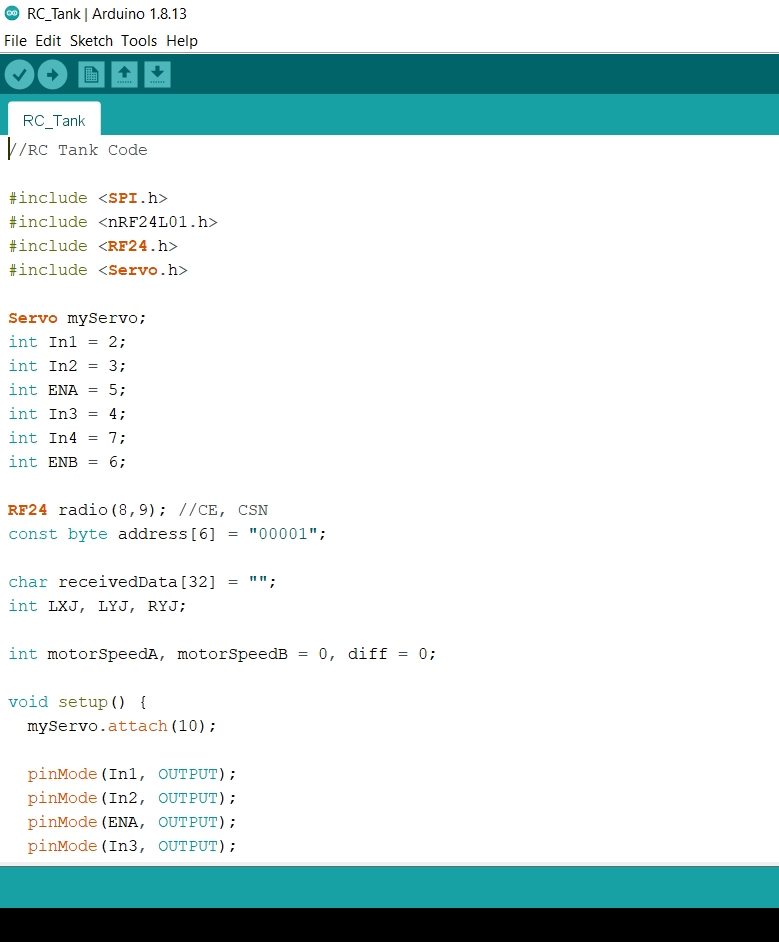
Task: Click the teal status message bar above the console
Action: point(389,887)
